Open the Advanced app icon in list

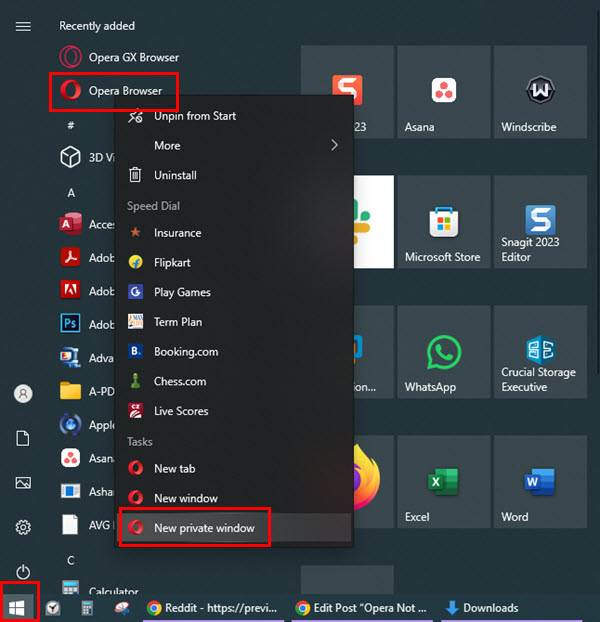coord(70,357)
